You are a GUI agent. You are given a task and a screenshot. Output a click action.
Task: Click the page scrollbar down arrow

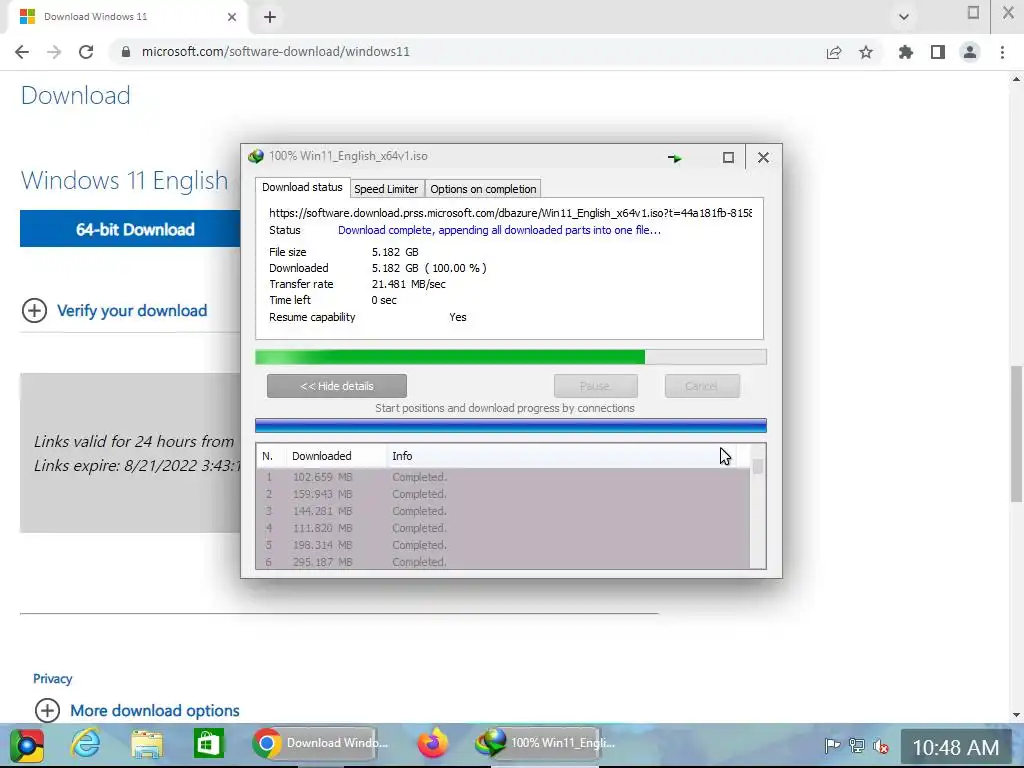1016,715
